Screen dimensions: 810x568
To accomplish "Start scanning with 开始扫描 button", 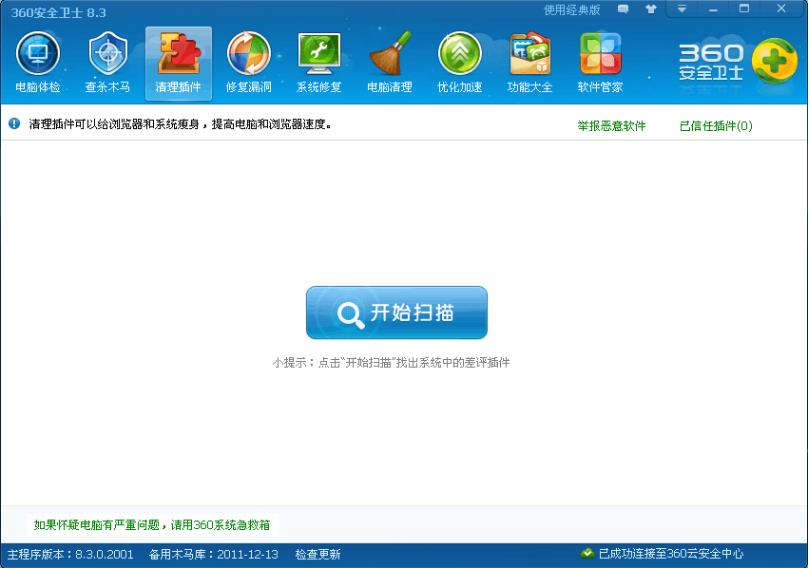I will [x=397, y=313].
